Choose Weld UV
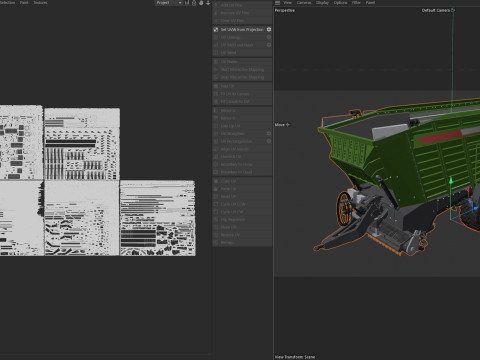The width and height of the screenshot is (480, 360). click(x=242, y=196)
